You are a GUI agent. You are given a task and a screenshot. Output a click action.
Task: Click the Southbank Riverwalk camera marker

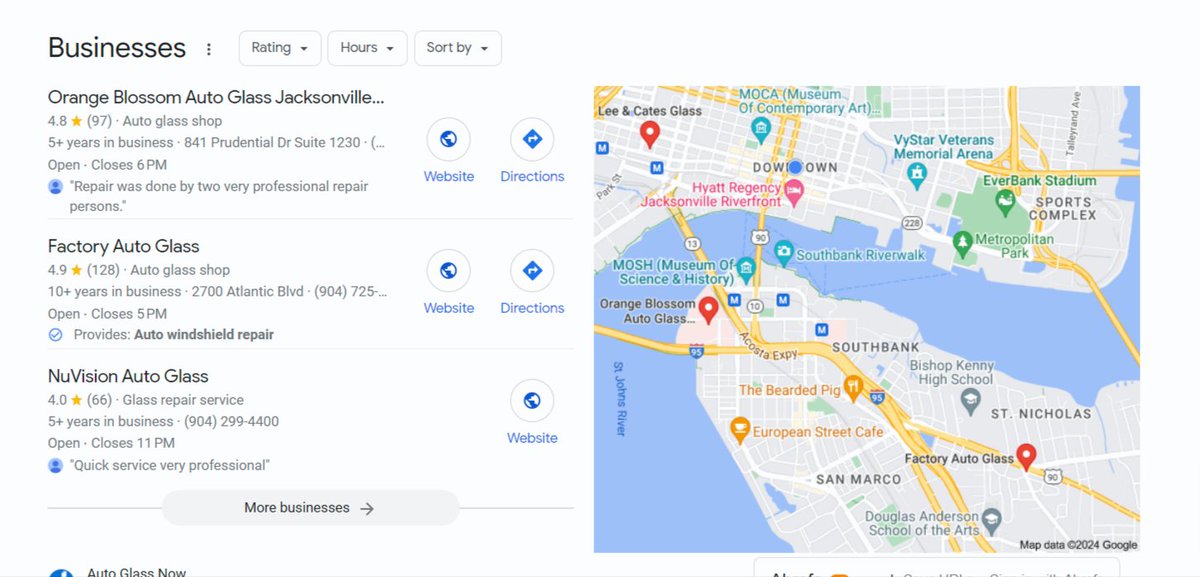(784, 250)
